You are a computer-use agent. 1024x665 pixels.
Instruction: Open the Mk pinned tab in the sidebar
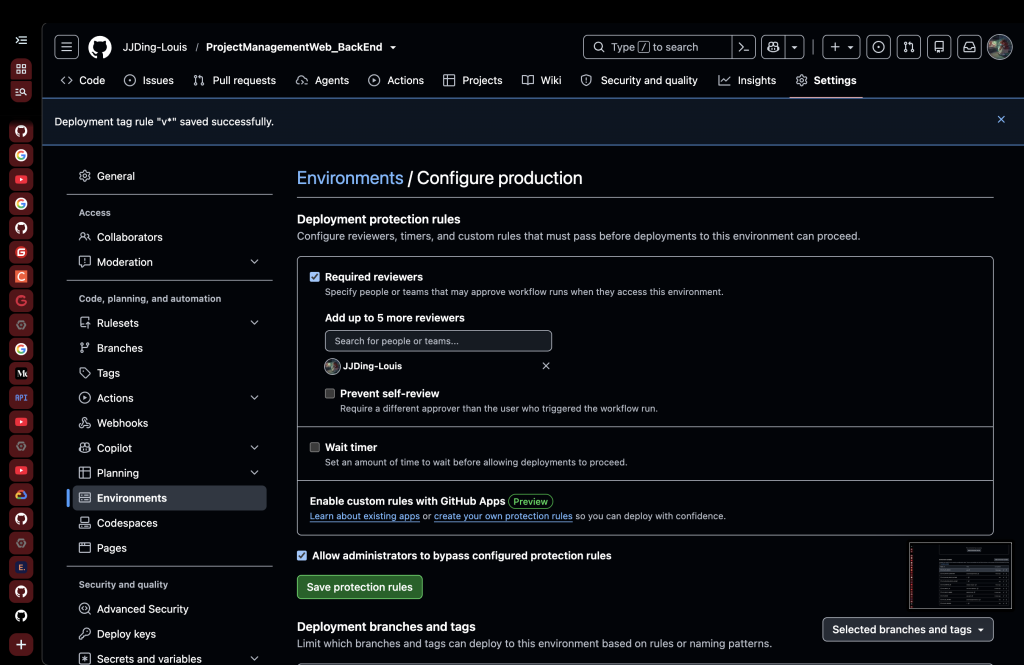pos(21,374)
